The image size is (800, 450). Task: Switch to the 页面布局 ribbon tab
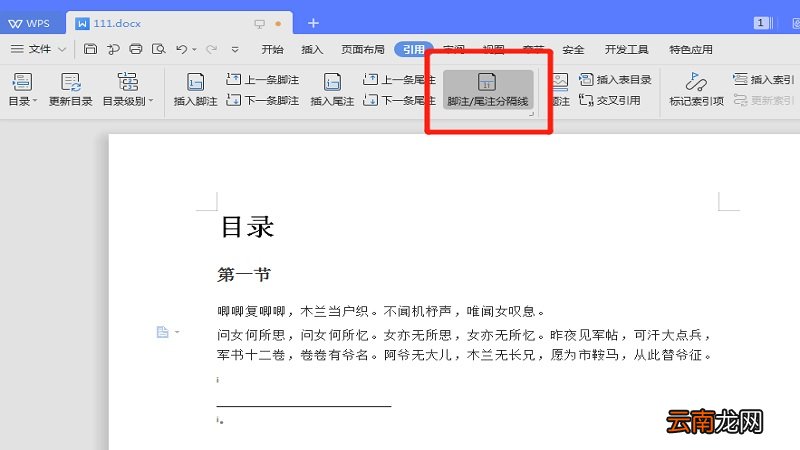click(x=363, y=49)
